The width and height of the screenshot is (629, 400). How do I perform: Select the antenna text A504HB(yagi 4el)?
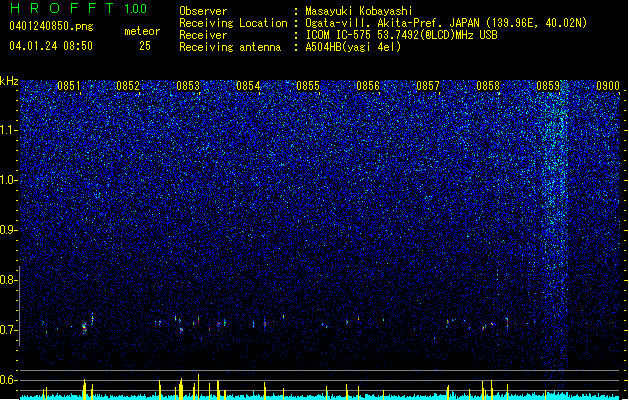353,47
